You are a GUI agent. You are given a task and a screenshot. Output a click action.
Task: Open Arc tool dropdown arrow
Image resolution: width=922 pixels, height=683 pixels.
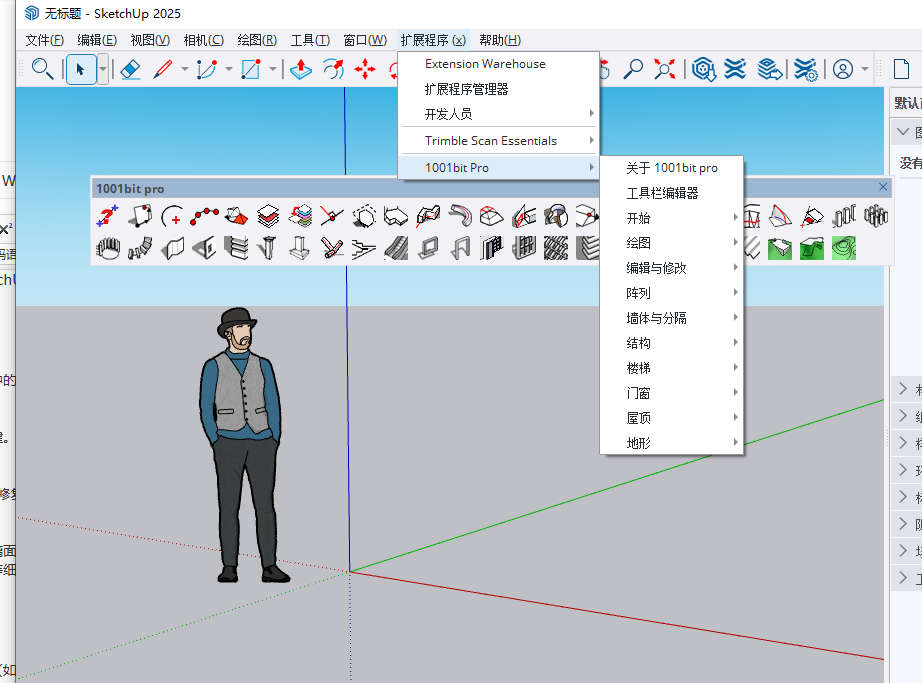229,69
